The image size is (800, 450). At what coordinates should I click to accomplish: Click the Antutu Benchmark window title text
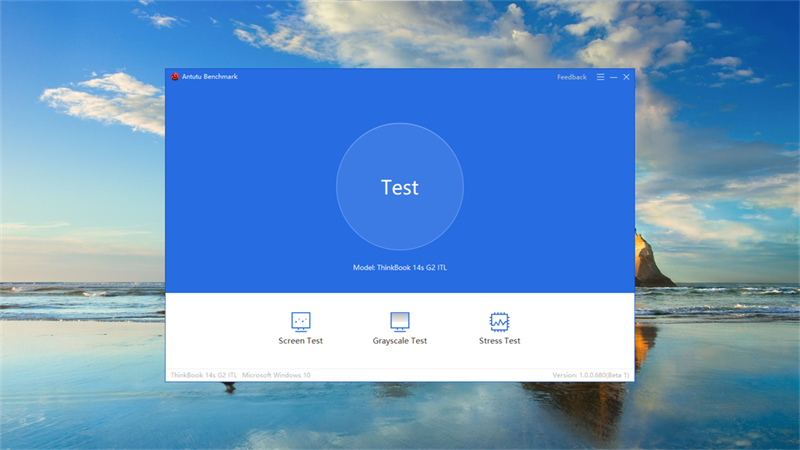[210, 77]
